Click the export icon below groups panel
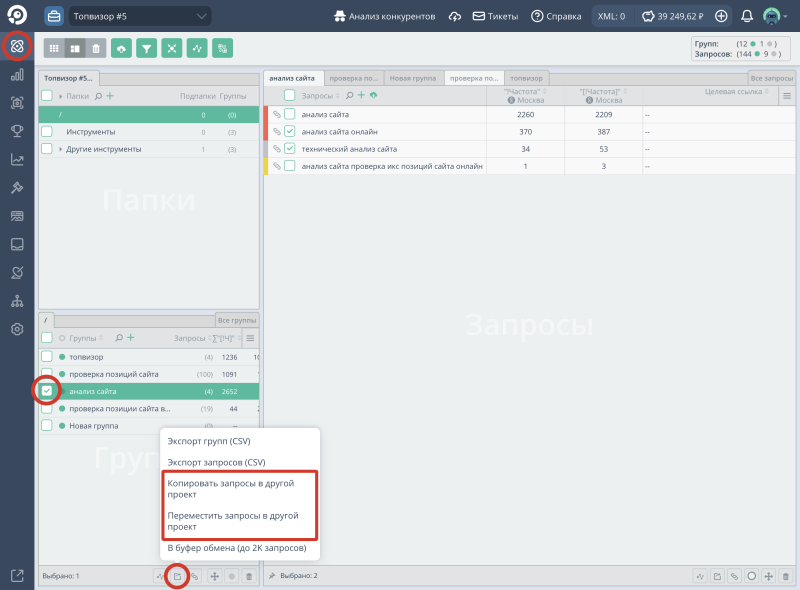 (177, 576)
